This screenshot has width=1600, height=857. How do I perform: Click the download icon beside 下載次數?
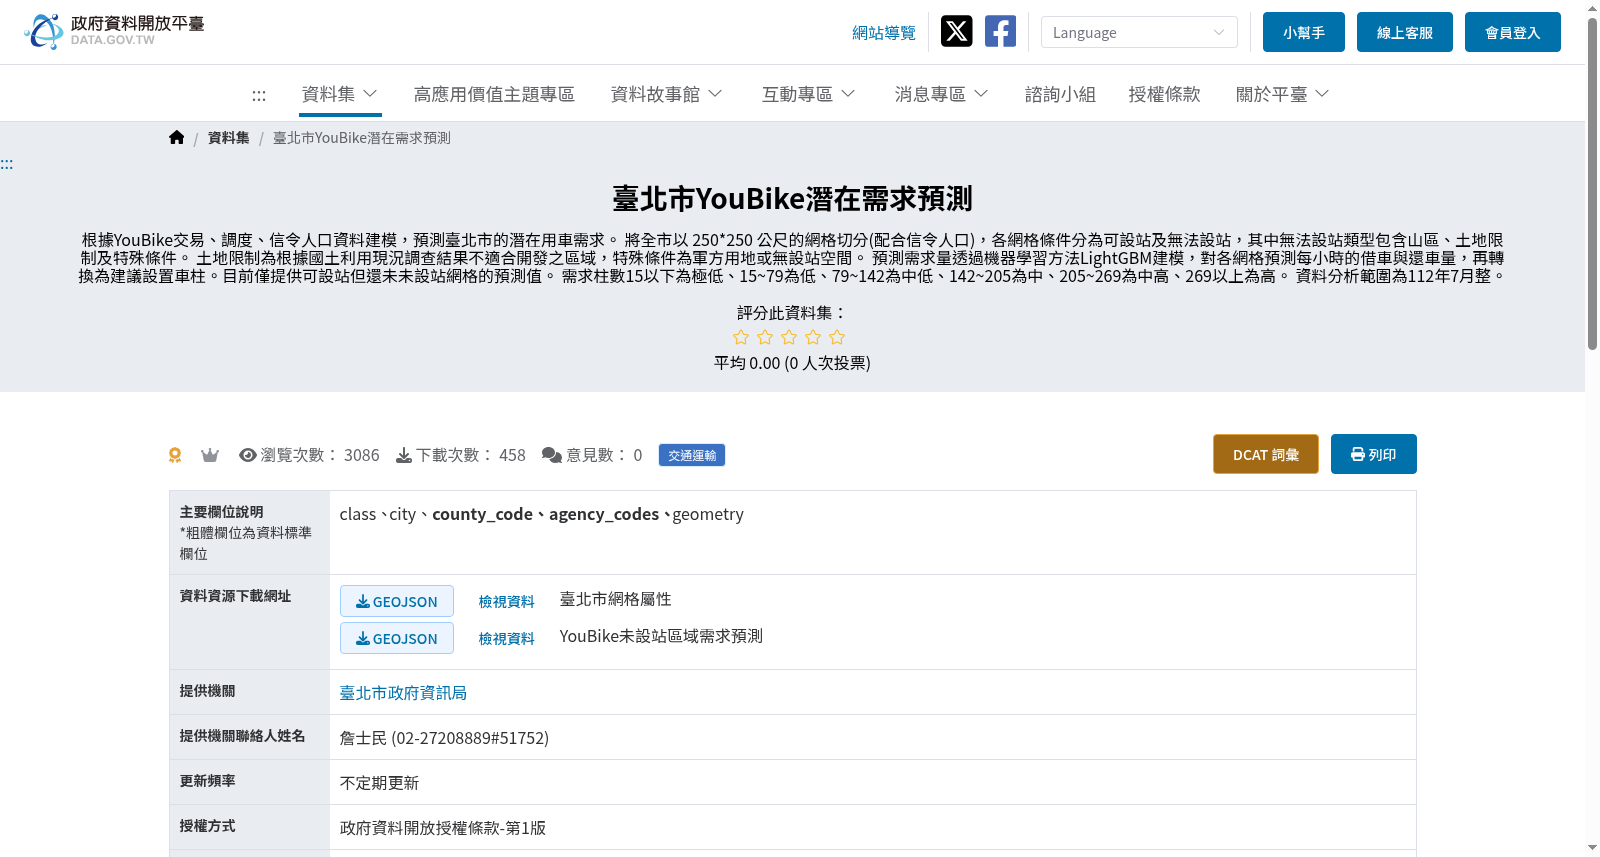point(404,456)
